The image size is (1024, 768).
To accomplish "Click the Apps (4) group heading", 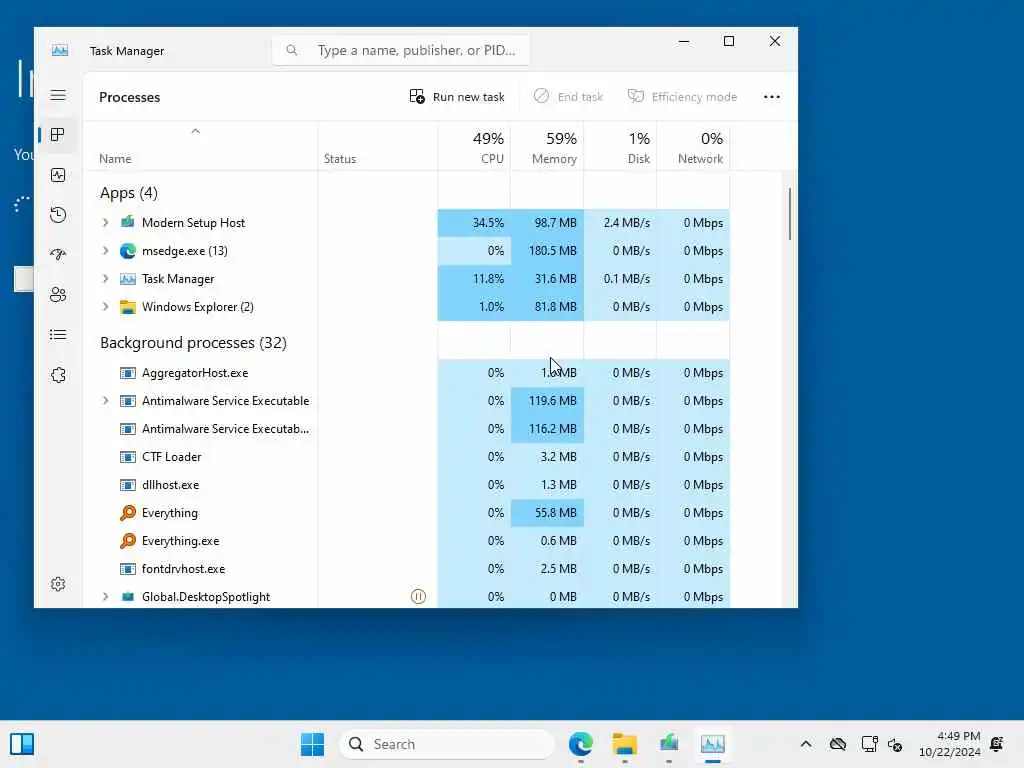I will click(x=129, y=193).
